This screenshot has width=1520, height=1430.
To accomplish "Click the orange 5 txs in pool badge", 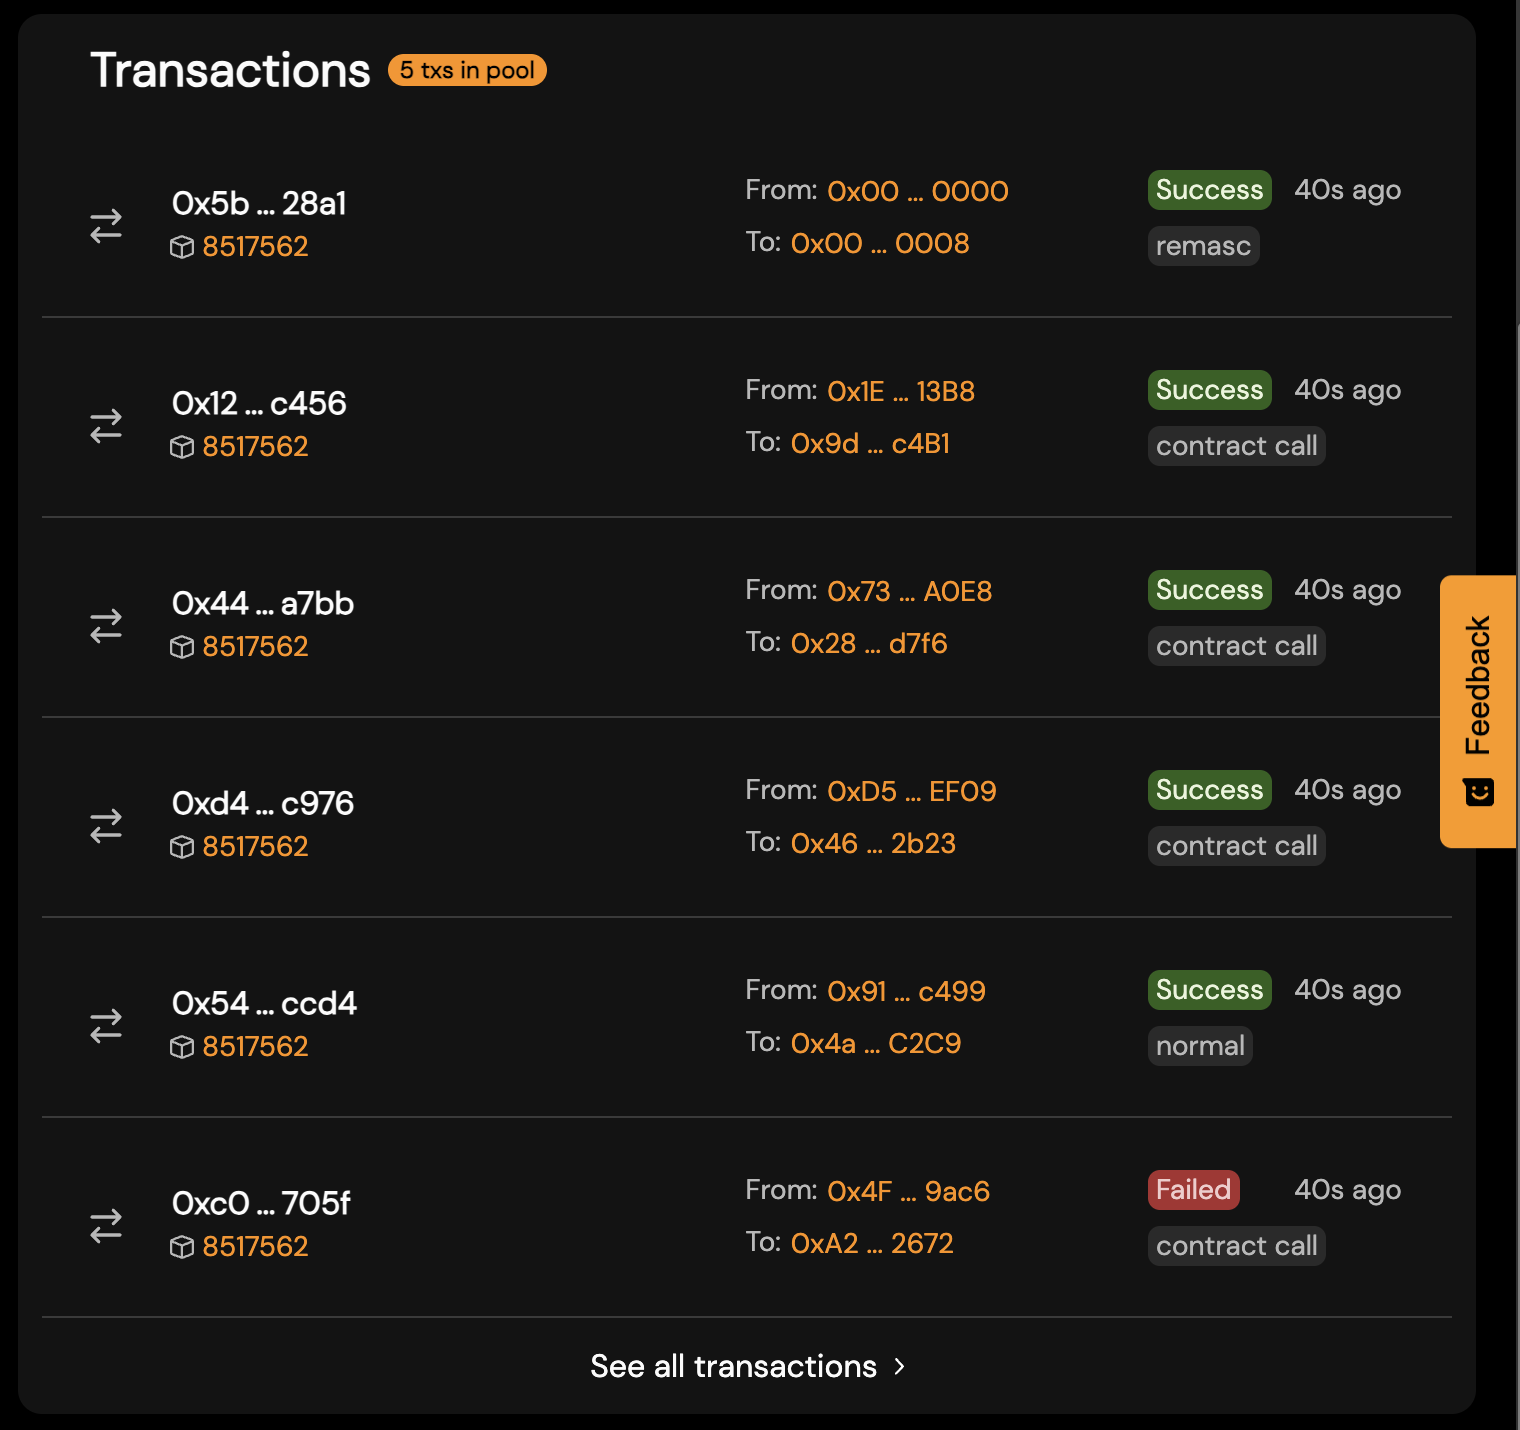I will [466, 70].
